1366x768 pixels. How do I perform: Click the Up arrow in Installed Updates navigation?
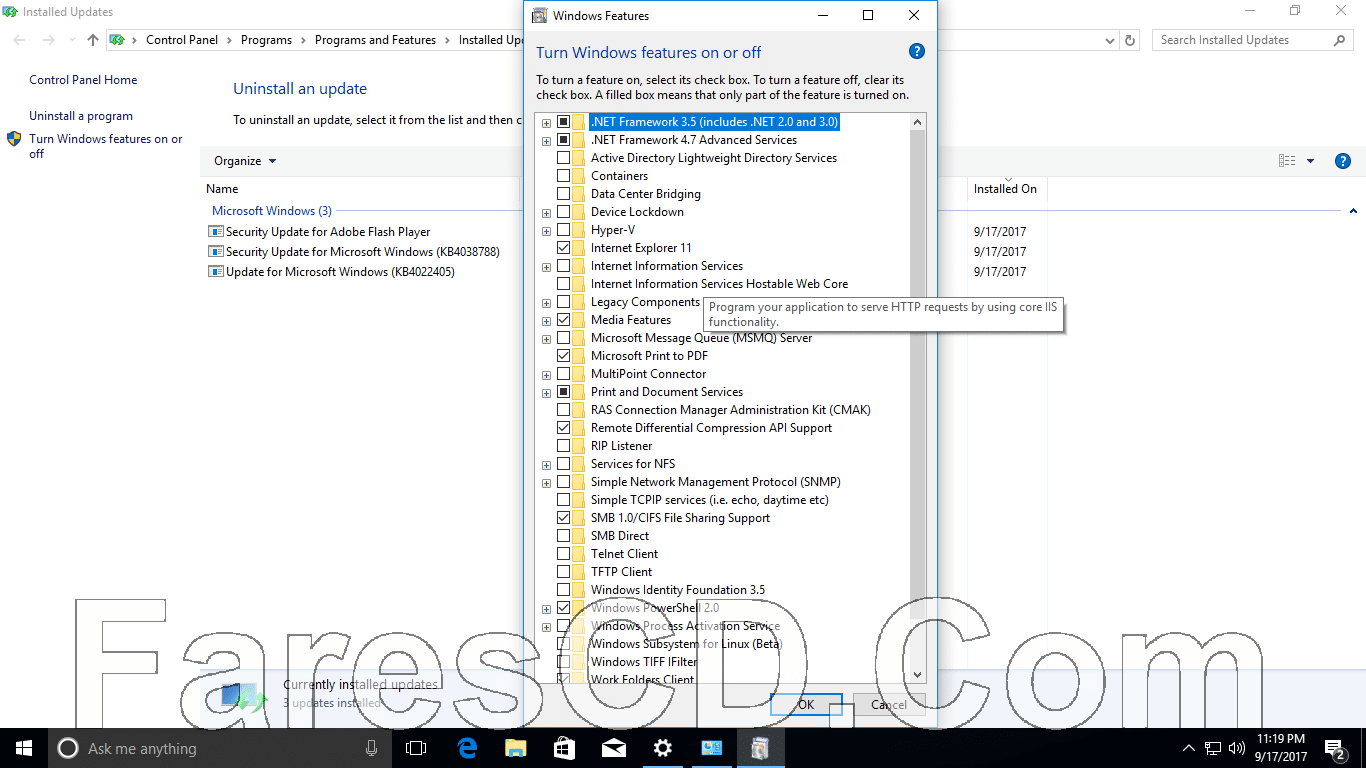point(93,40)
